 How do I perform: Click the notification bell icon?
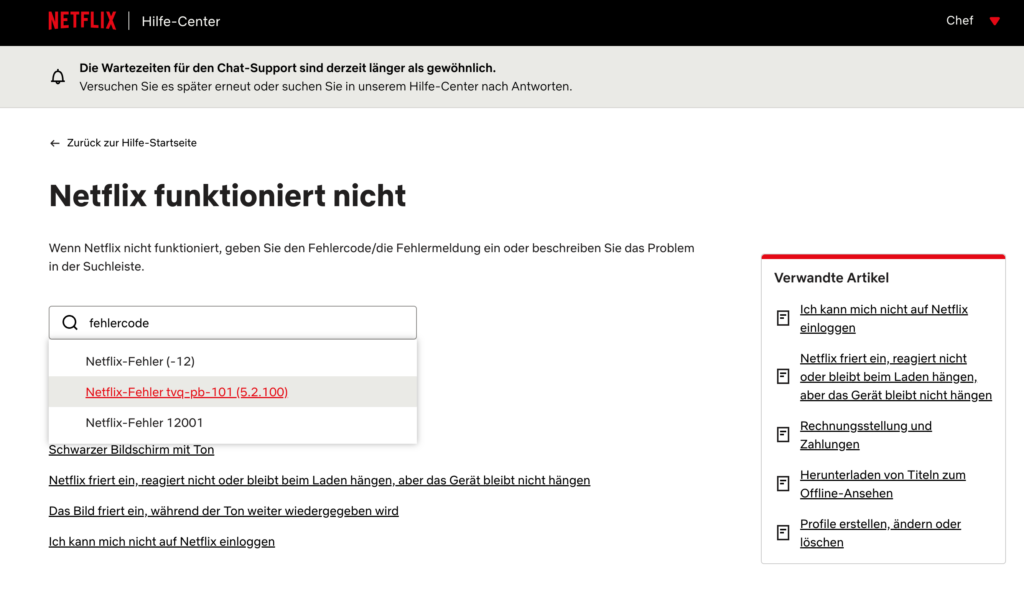58,77
